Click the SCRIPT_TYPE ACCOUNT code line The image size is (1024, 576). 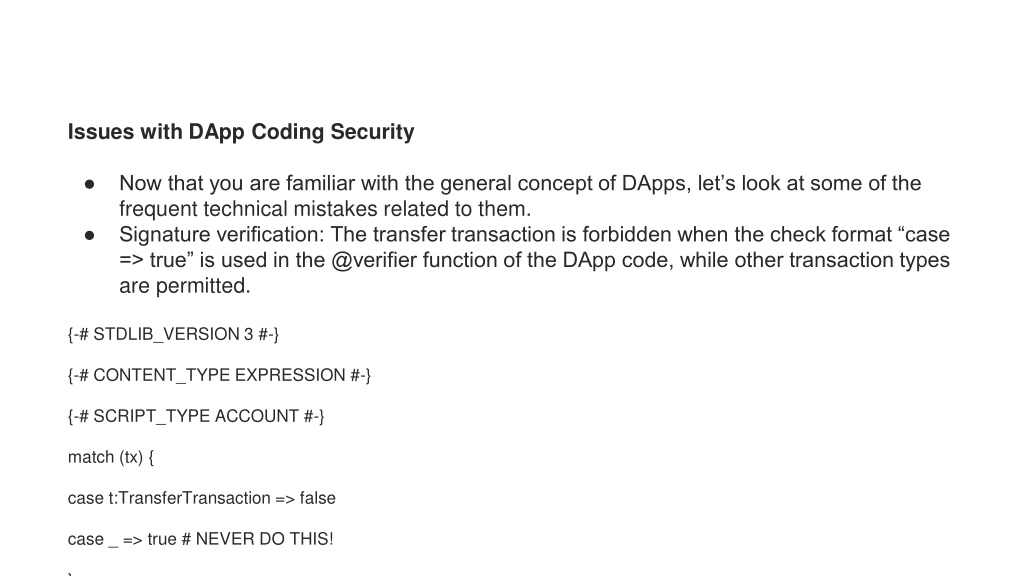pos(196,417)
